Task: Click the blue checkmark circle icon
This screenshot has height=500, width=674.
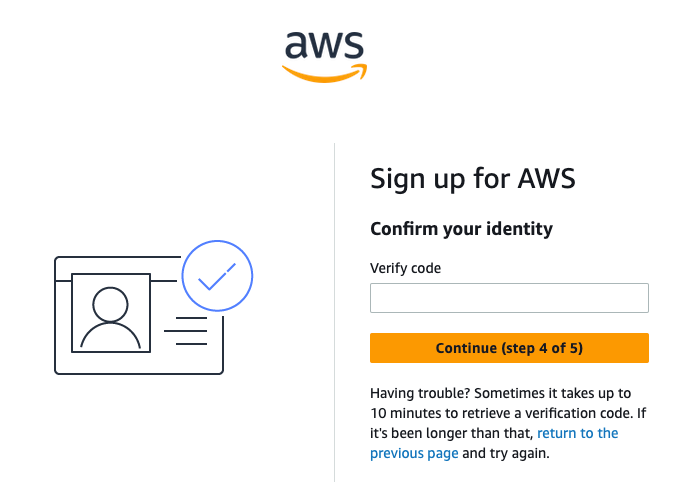Action: (217, 276)
